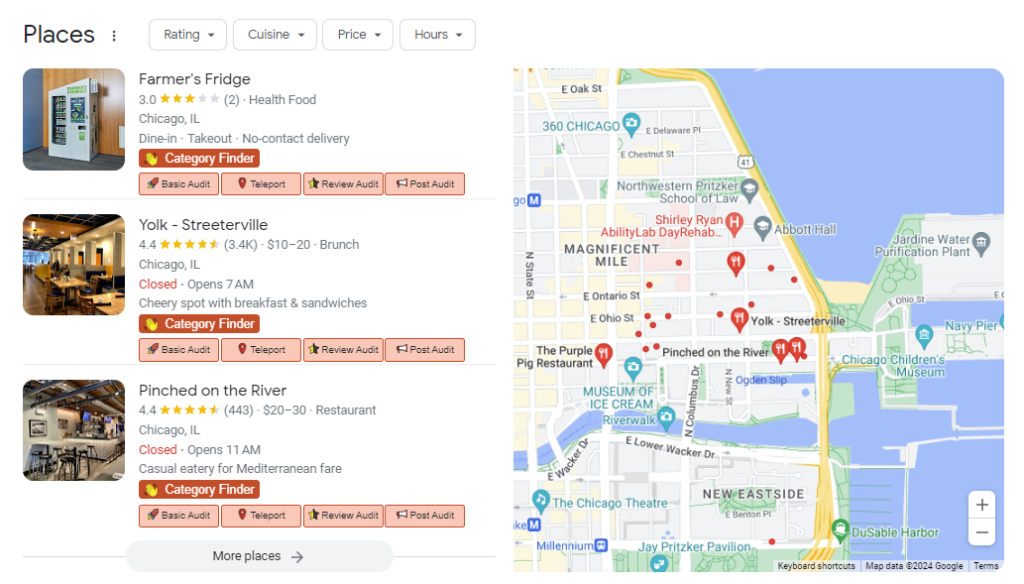Open the Cuisine filter dropdown
1024x584 pixels.
click(x=275, y=35)
